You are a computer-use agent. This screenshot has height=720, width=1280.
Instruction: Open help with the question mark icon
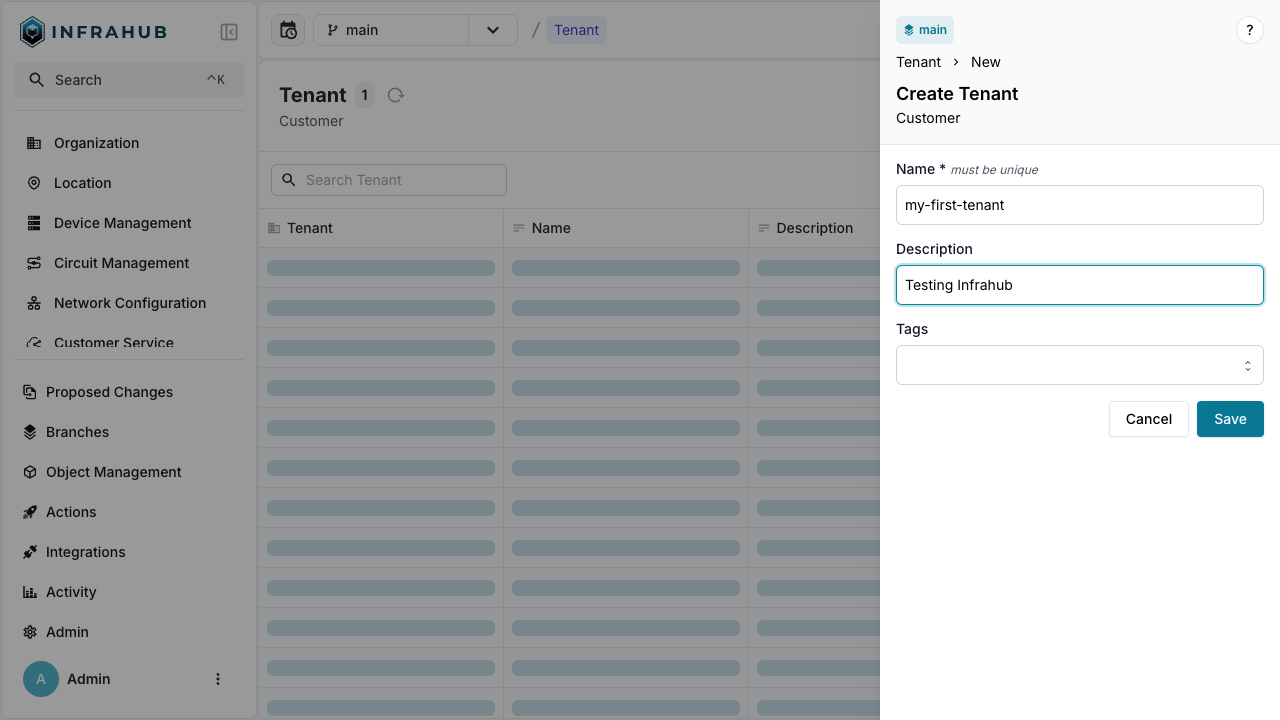coord(1249,30)
